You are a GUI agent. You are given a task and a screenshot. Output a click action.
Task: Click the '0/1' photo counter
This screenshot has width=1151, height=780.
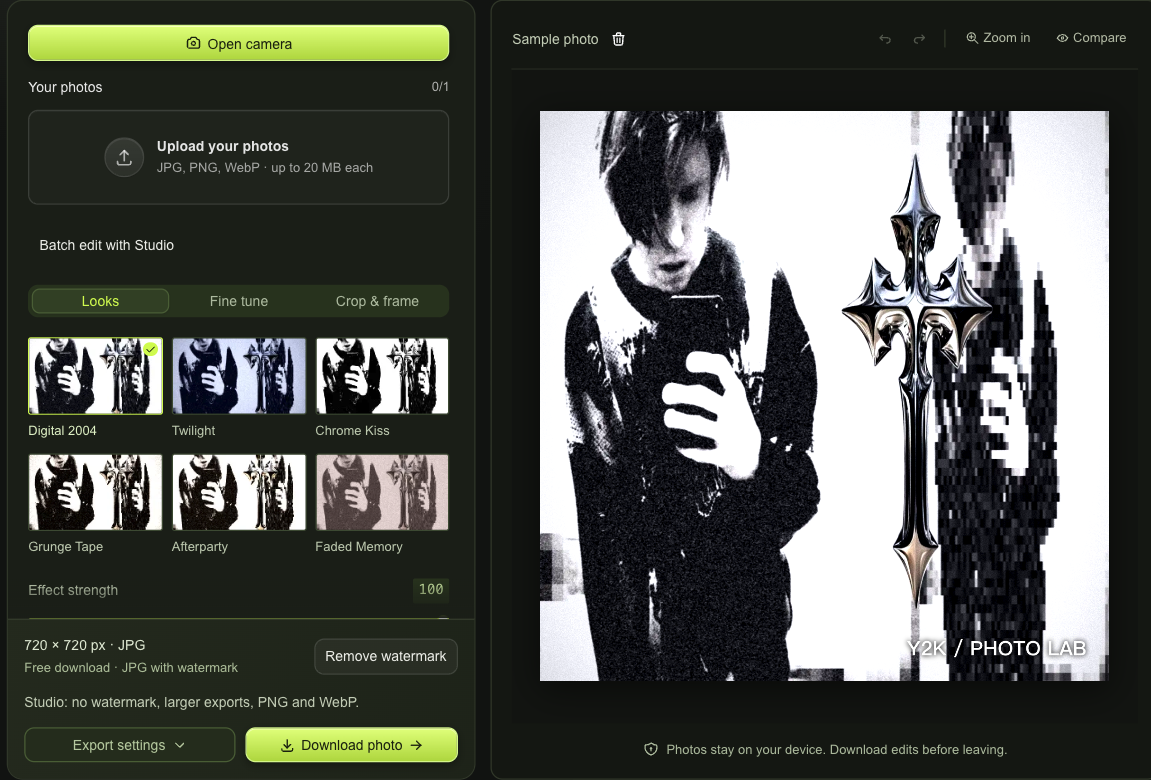[440, 87]
